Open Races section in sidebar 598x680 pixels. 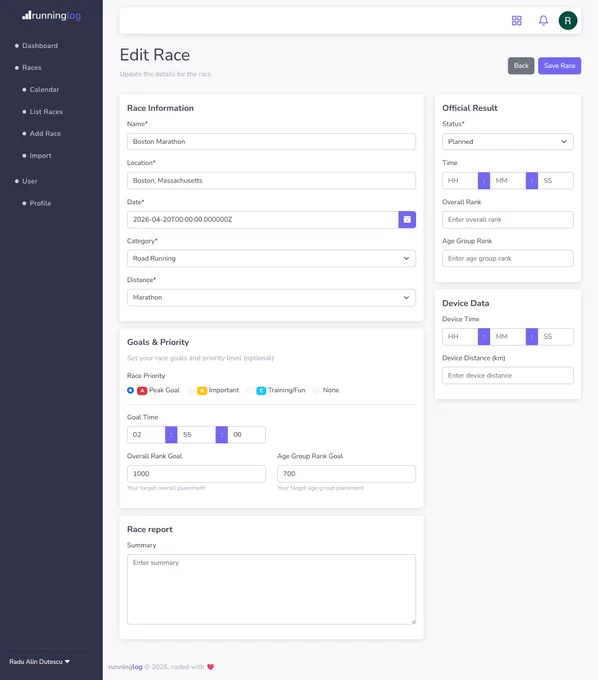click(32, 68)
